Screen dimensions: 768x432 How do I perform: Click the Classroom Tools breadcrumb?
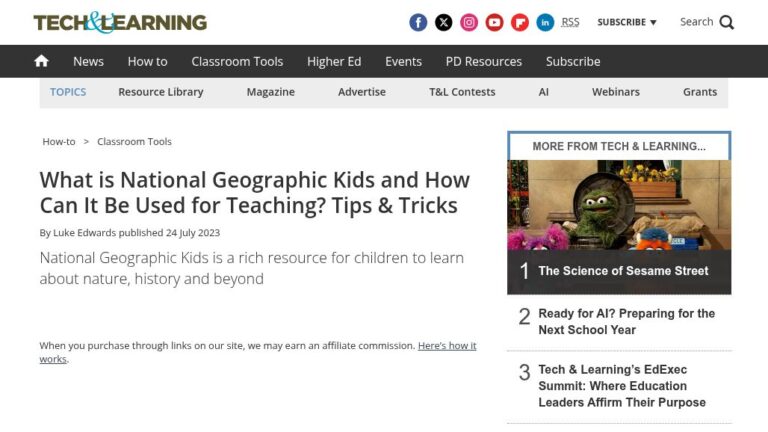(x=134, y=142)
